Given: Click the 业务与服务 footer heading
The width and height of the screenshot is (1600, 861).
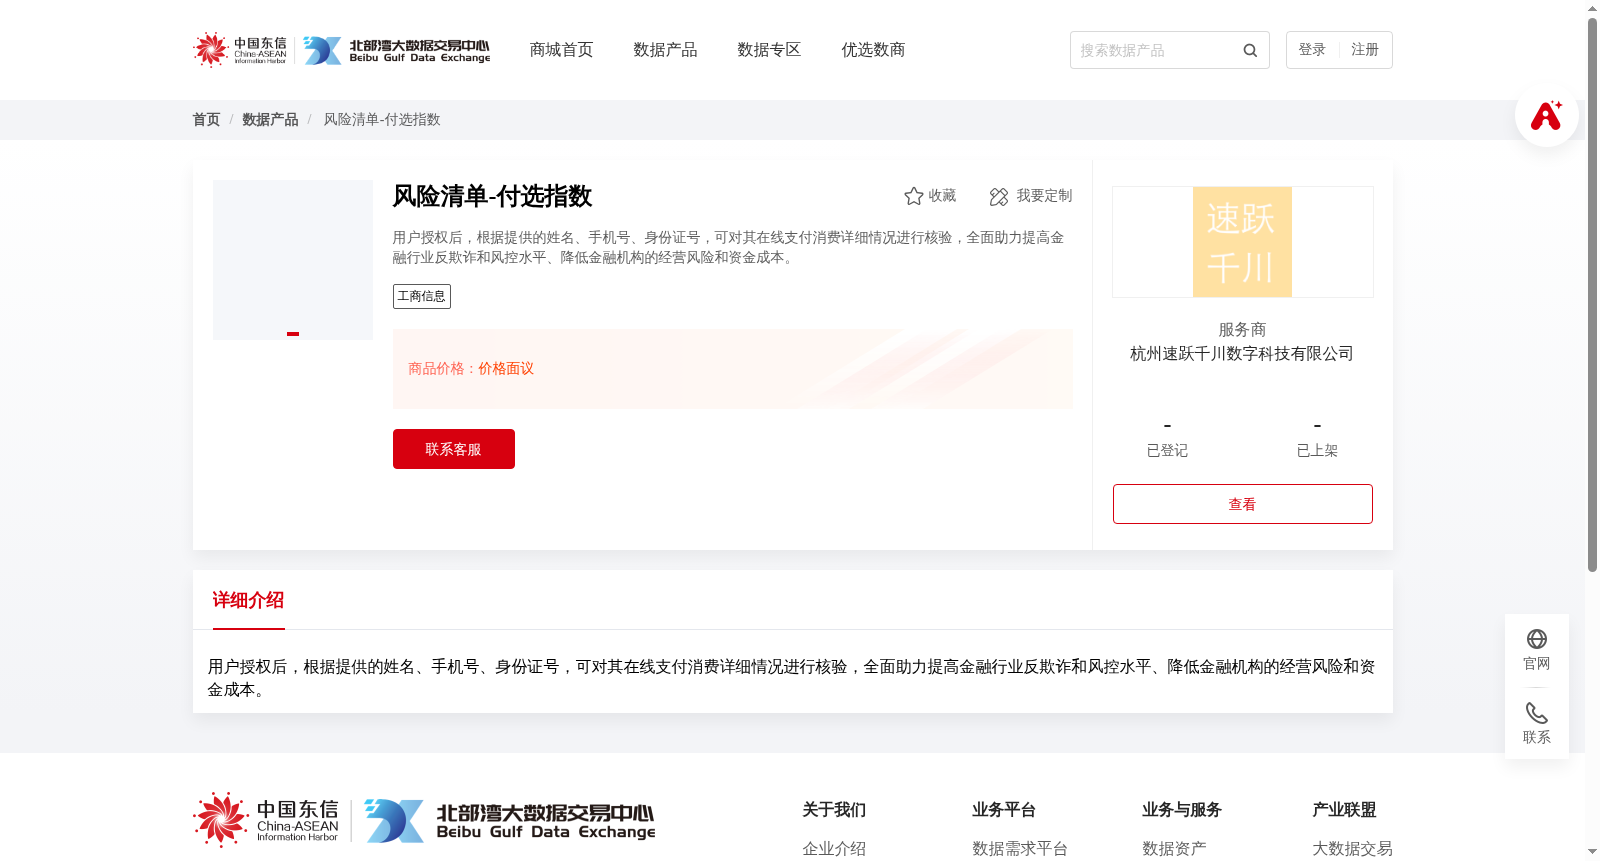Looking at the screenshot, I should click(1182, 810).
